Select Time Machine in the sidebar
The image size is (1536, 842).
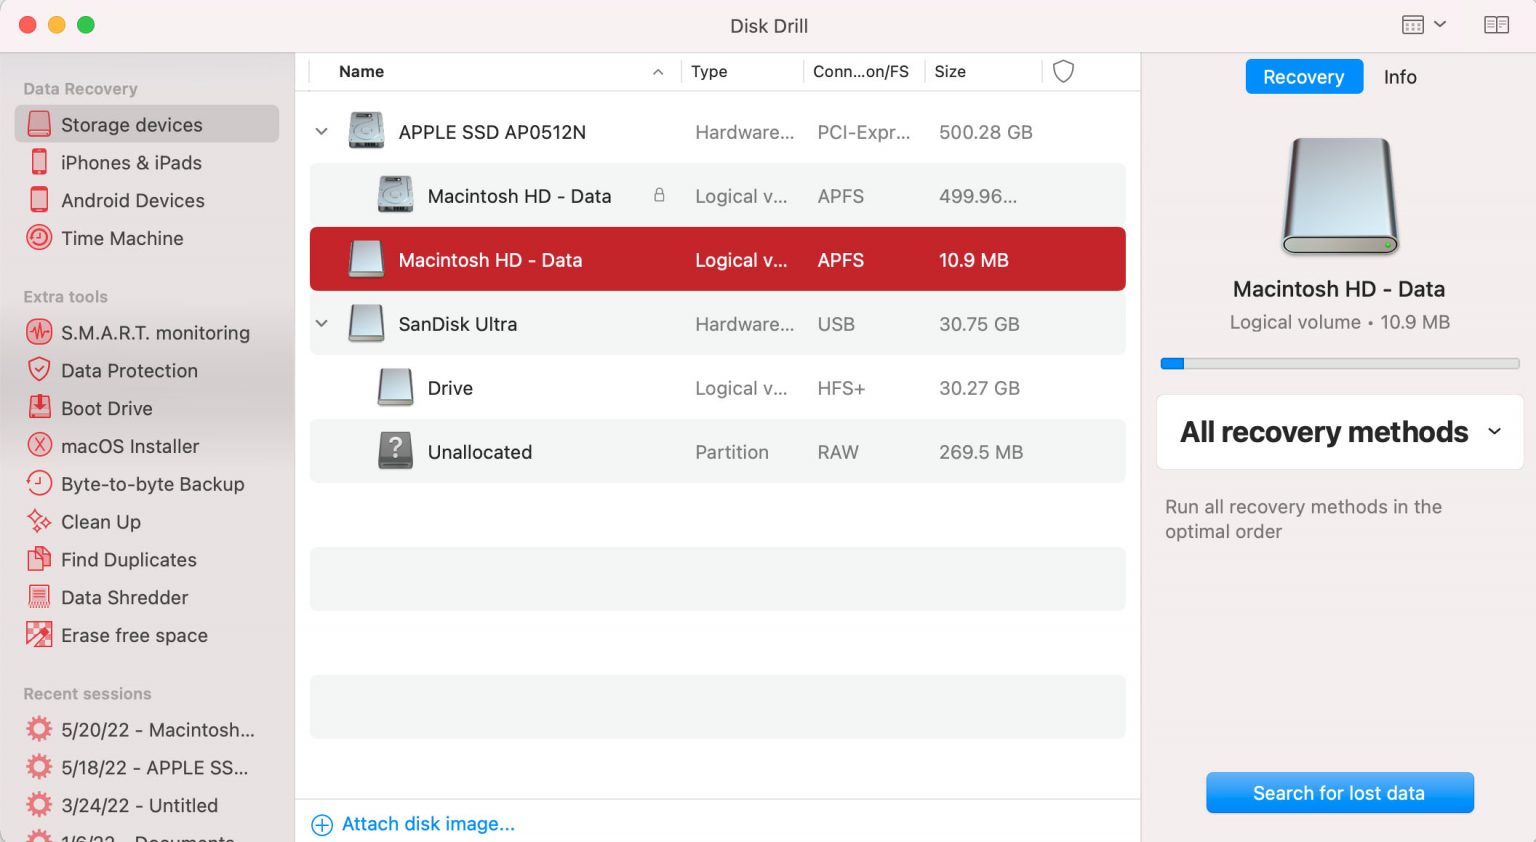coord(122,238)
